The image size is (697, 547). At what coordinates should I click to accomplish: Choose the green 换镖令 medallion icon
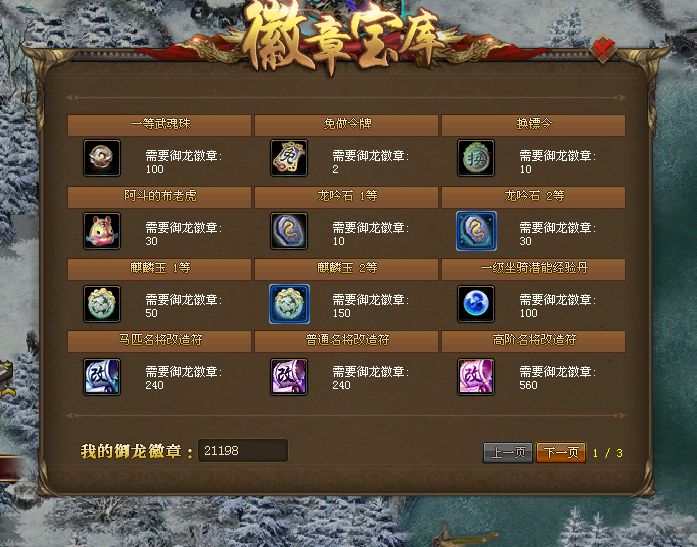tap(476, 158)
